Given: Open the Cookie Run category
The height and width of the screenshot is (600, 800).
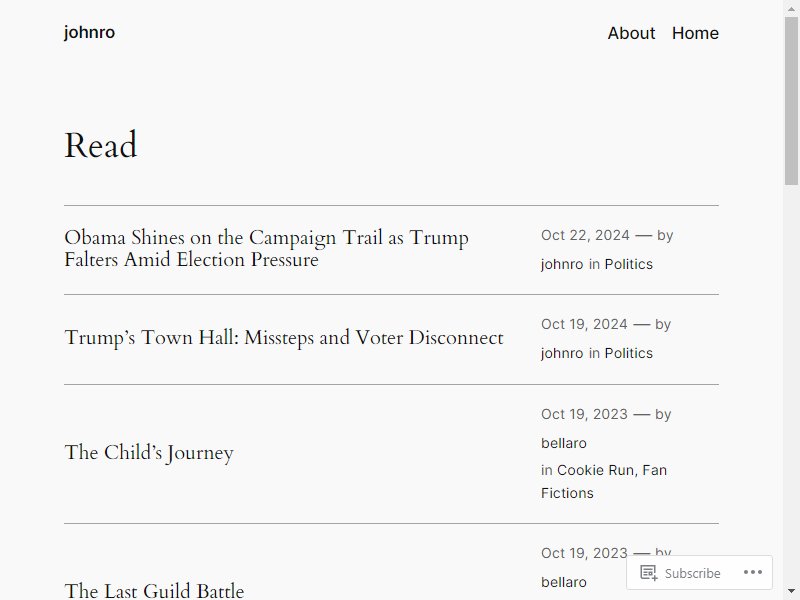Looking at the screenshot, I should pyautogui.click(x=595, y=470).
